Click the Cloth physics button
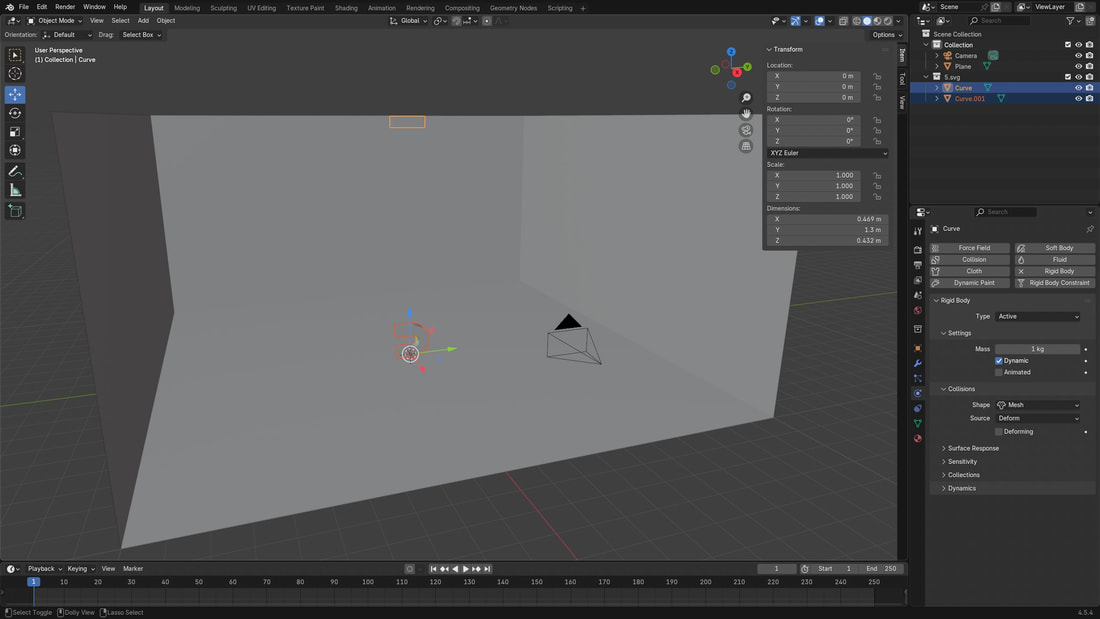1100x619 pixels. pyautogui.click(x=972, y=271)
